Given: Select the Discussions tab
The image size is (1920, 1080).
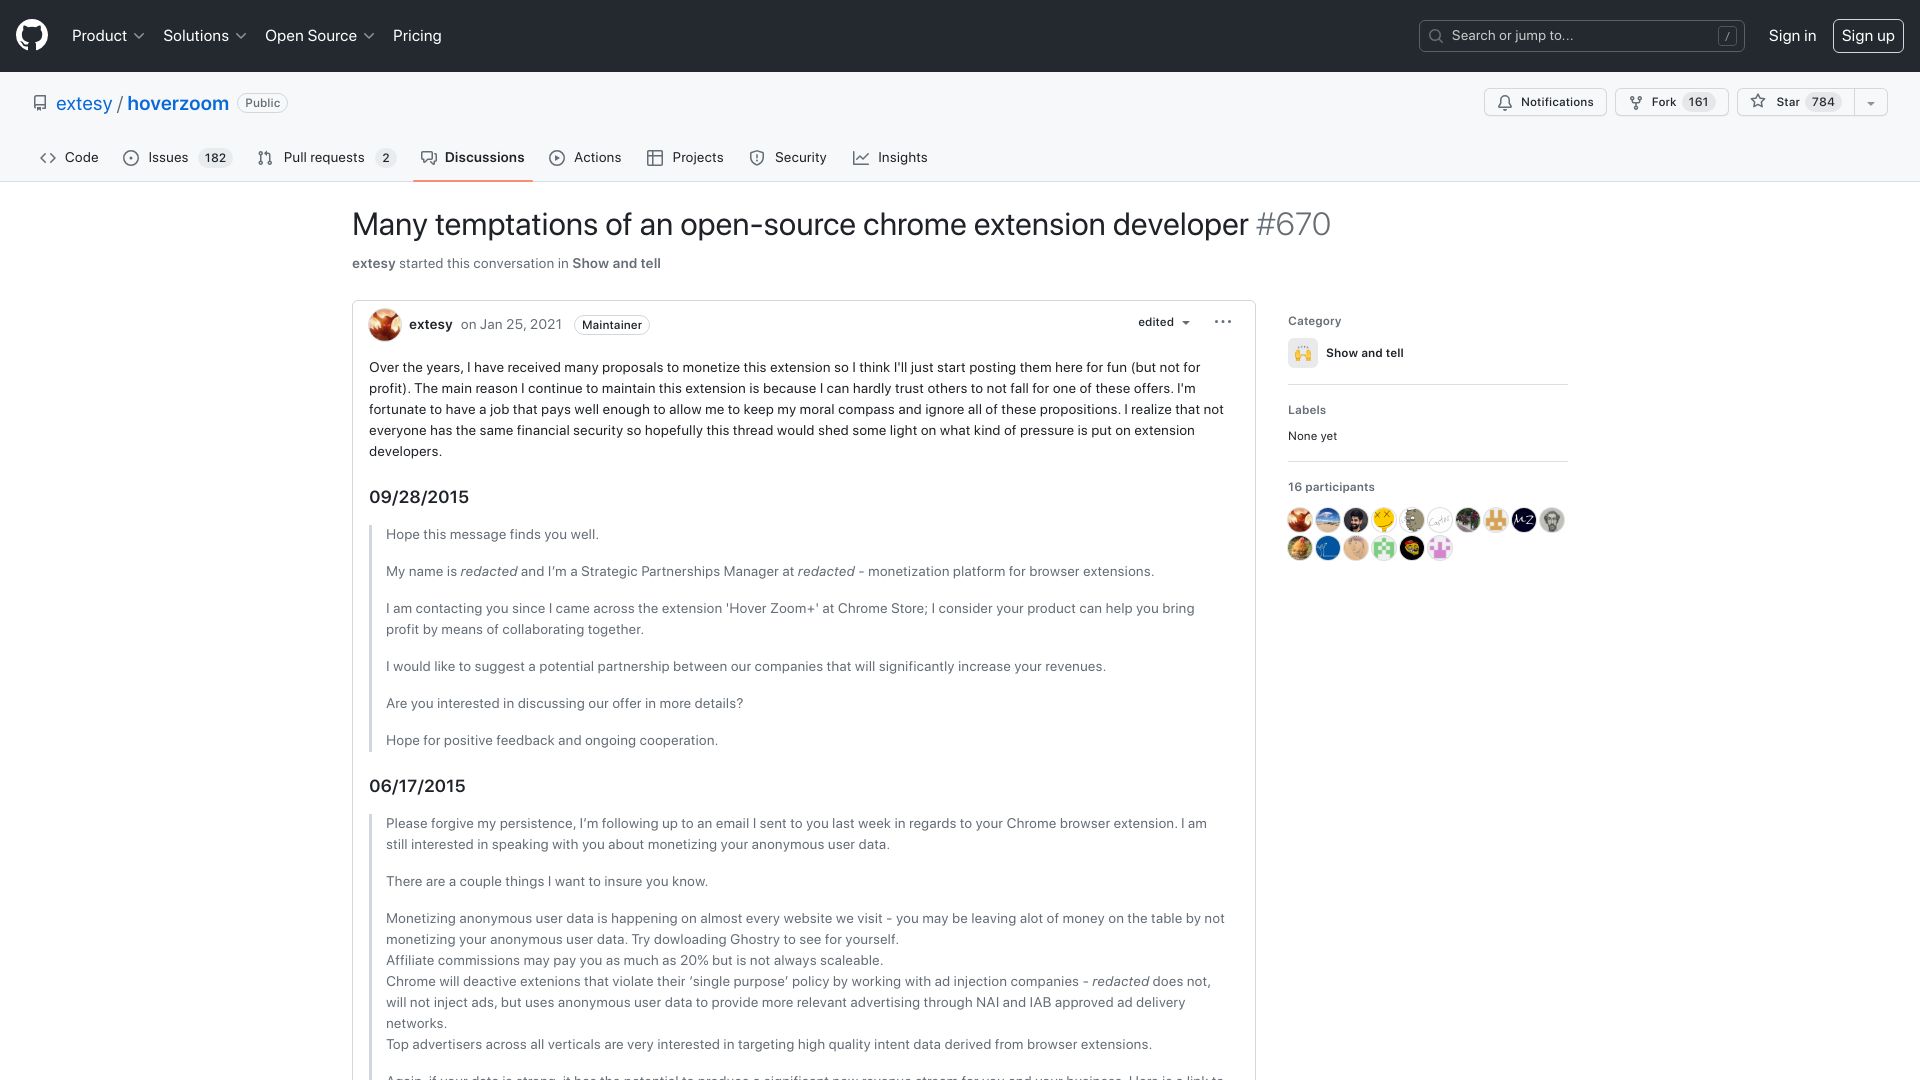Looking at the screenshot, I should click(x=472, y=157).
